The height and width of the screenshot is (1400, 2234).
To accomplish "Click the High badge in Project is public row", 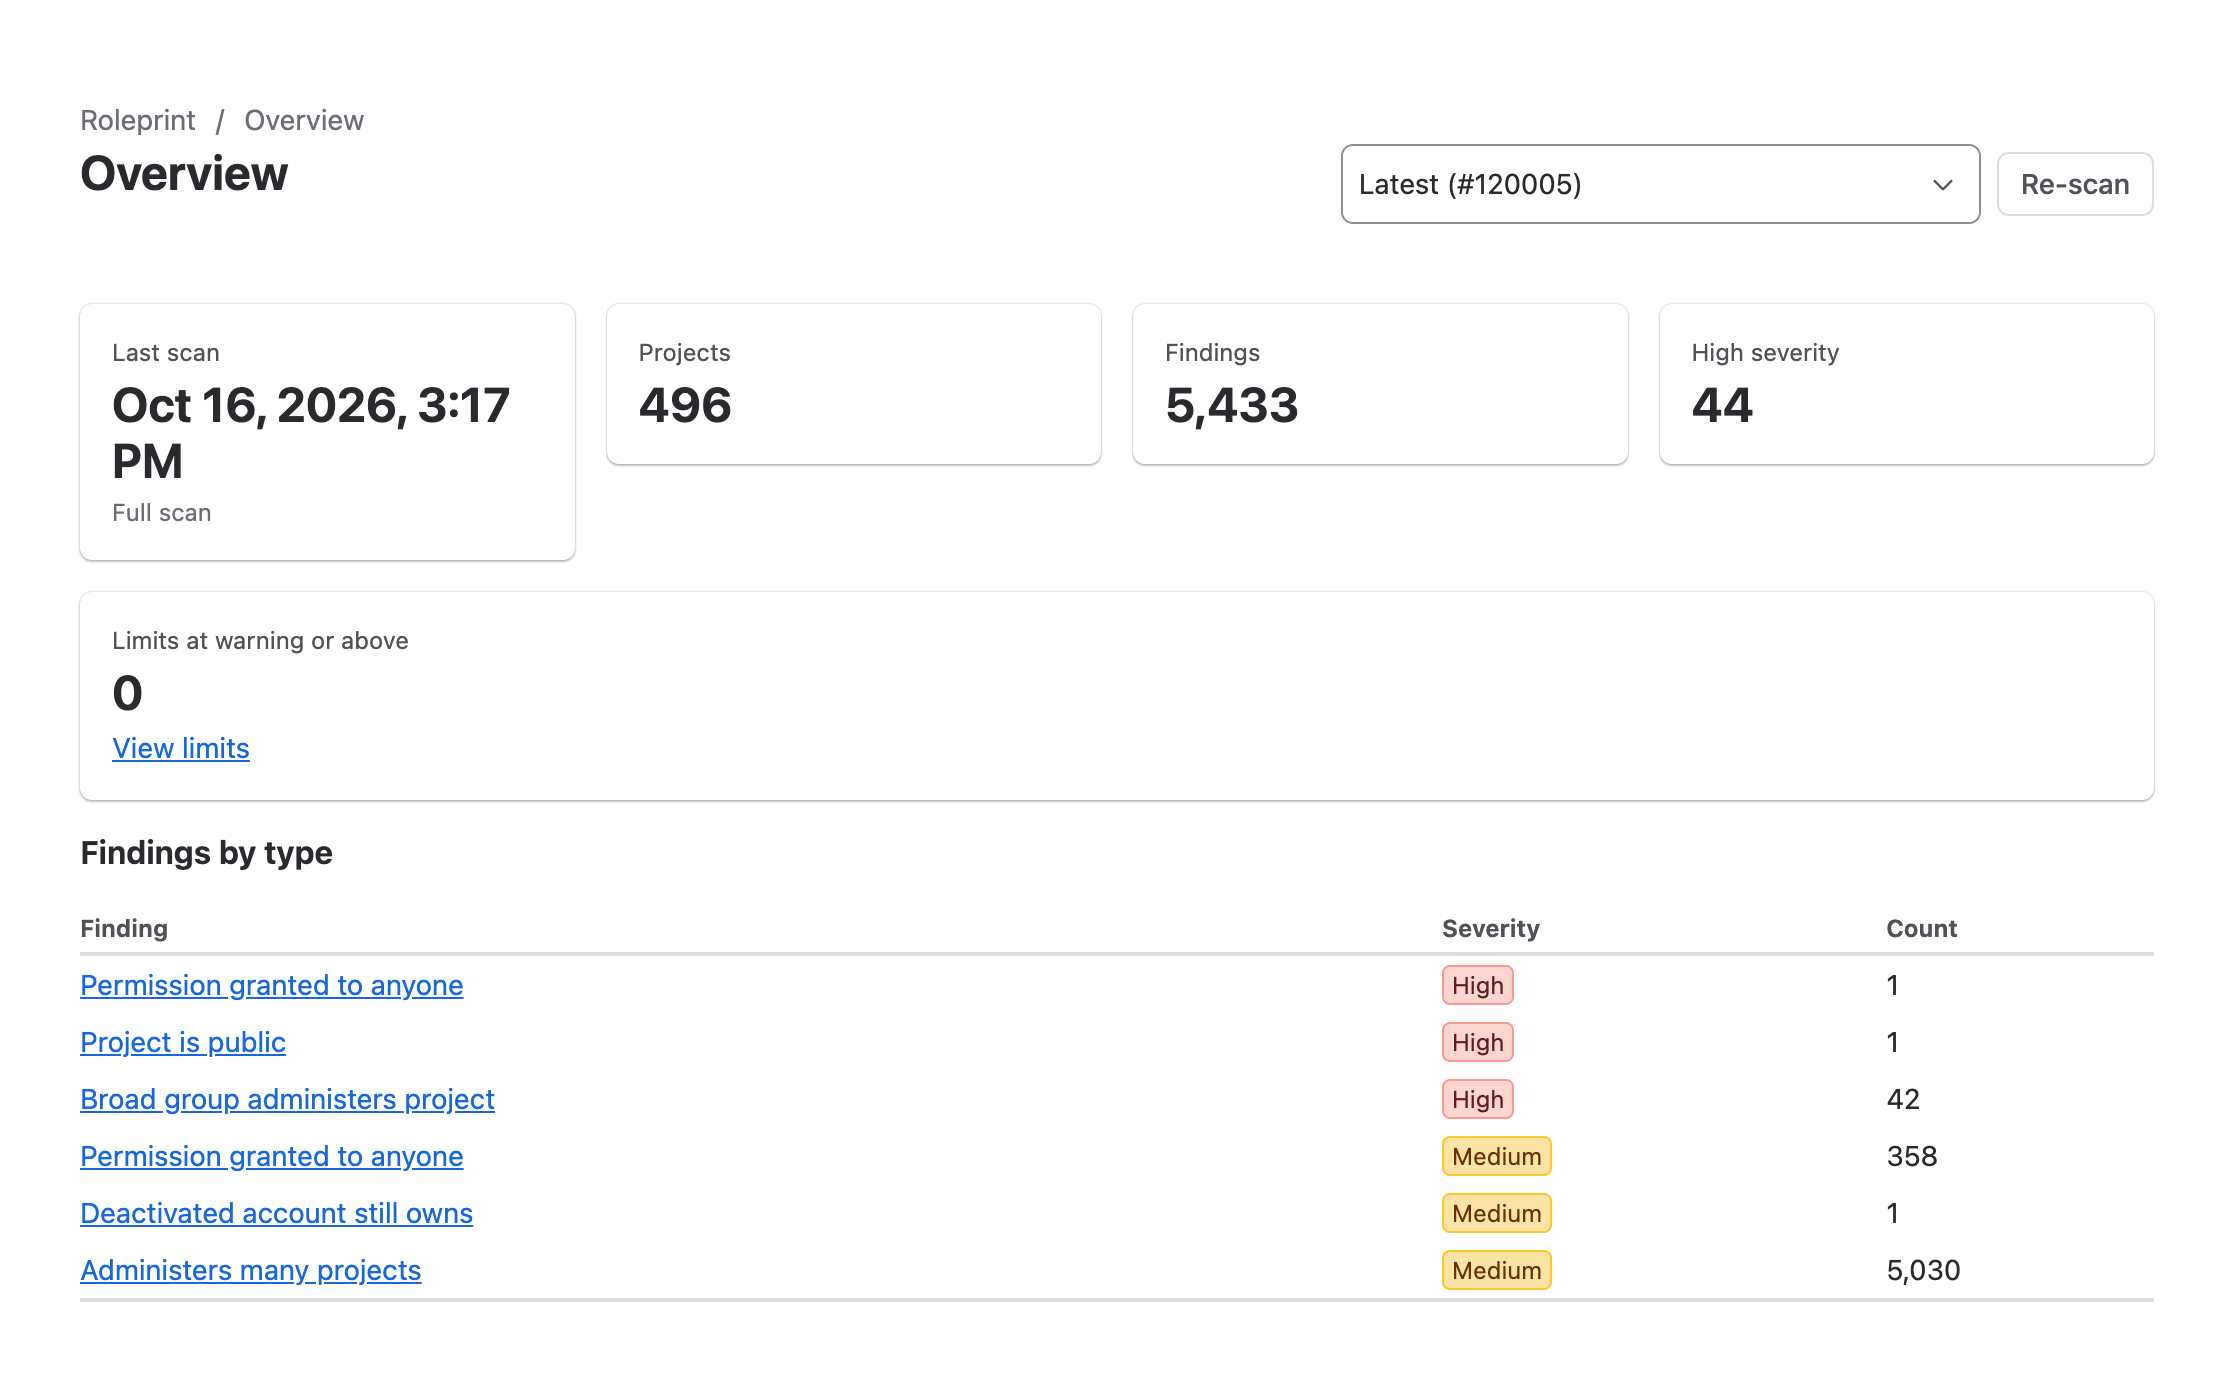I will (x=1478, y=1042).
